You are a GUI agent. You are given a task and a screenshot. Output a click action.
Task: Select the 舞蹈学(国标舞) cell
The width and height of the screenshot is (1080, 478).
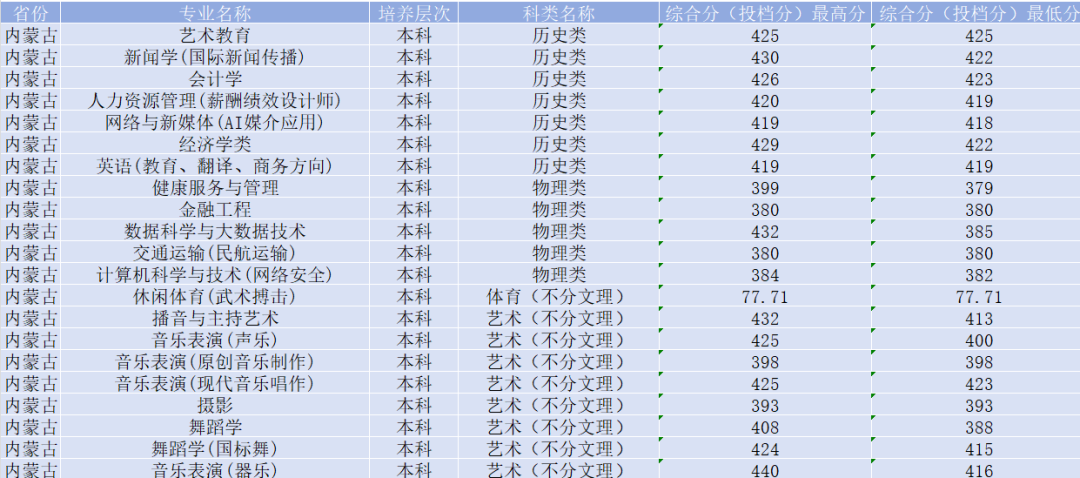coord(215,449)
